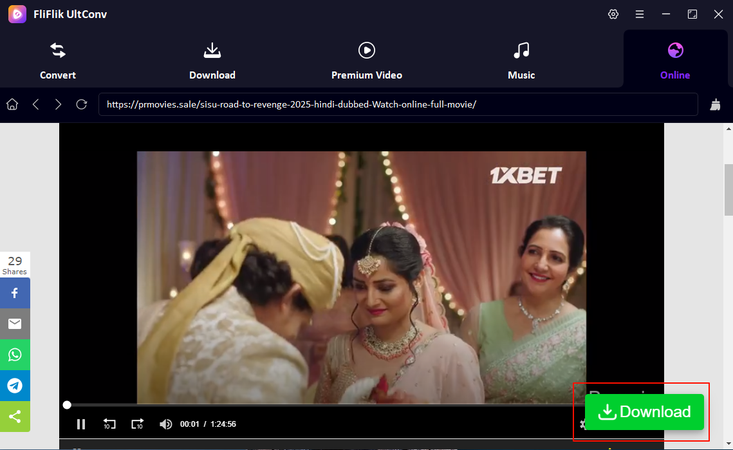Share on WhatsApp

(x=15, y=355)
